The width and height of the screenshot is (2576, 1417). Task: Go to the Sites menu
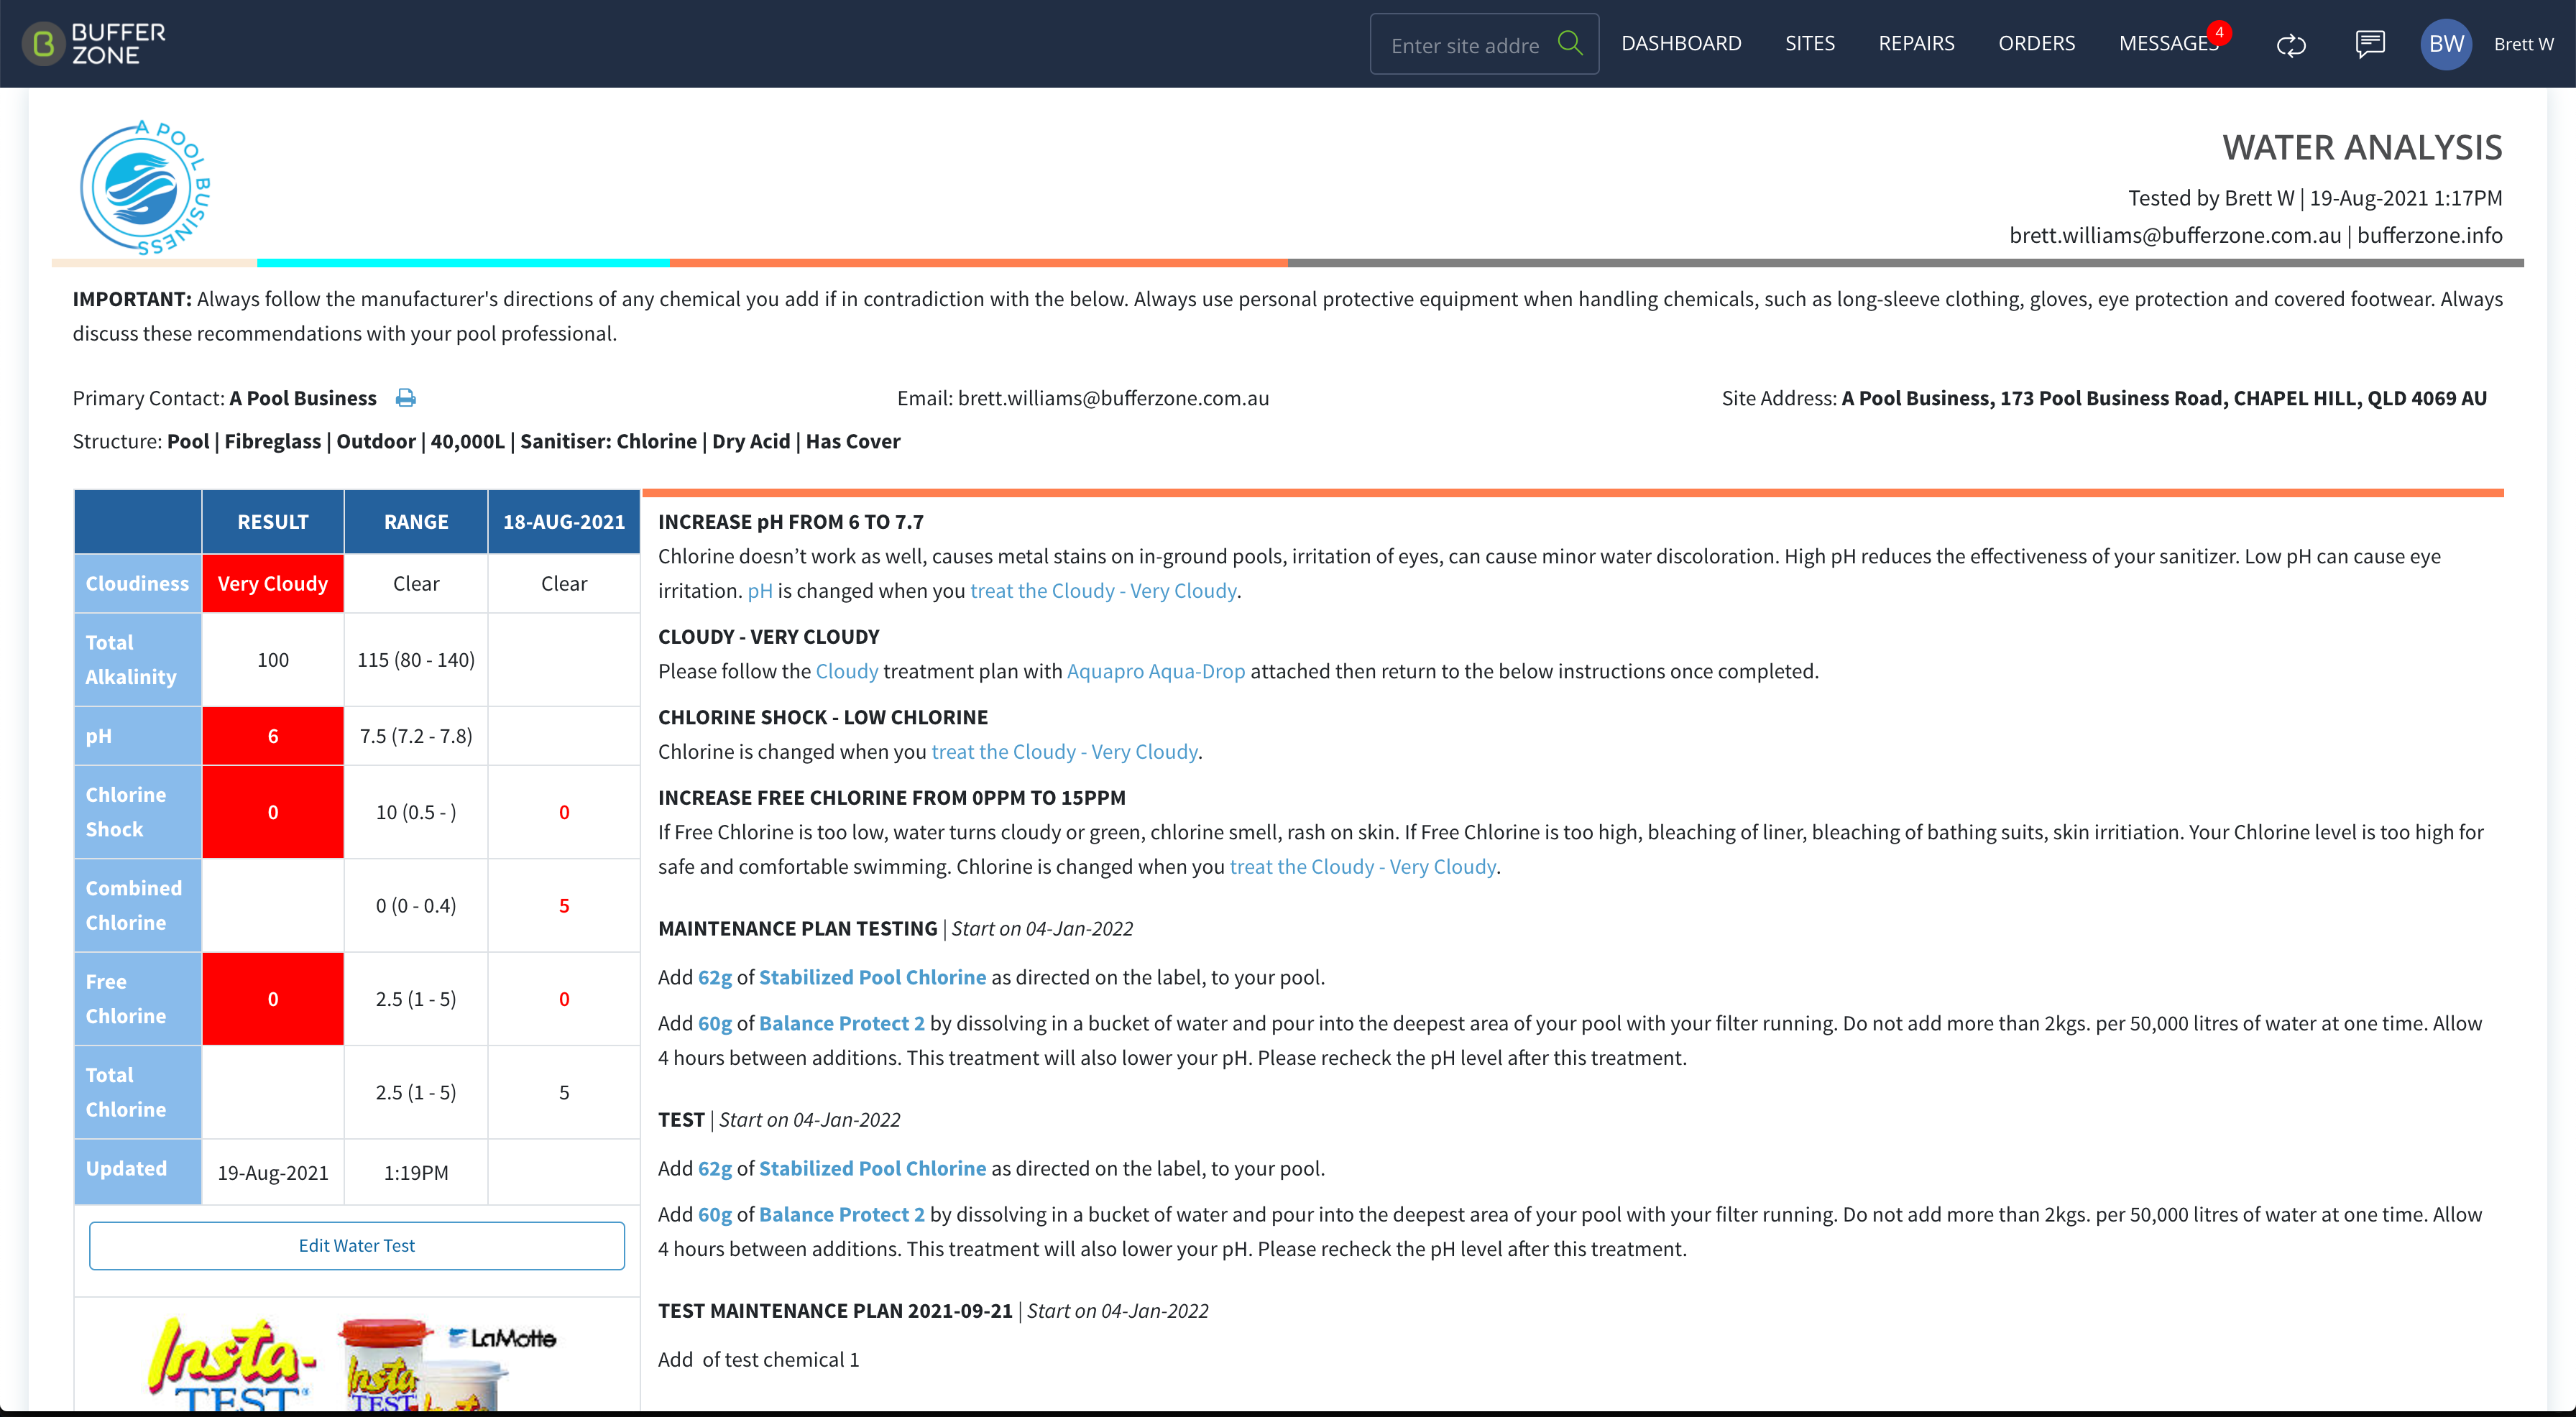coord(1809,43)
